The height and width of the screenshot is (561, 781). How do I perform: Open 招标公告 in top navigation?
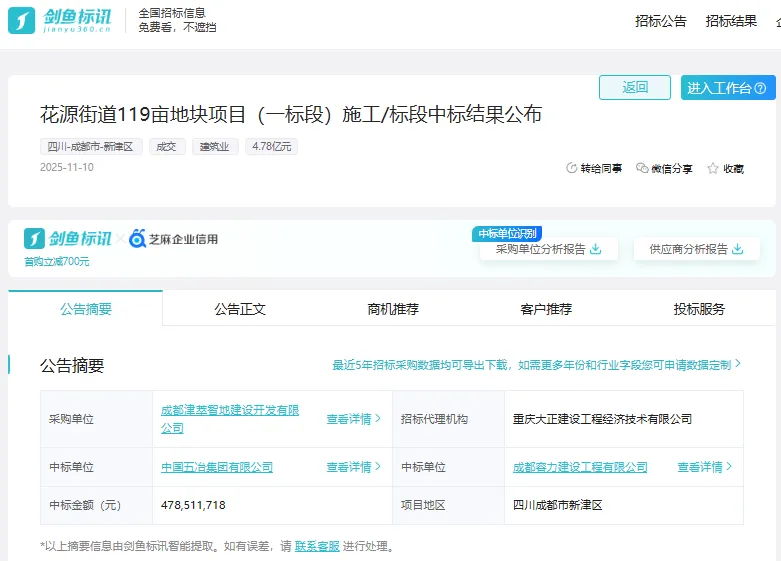click(x=661, y=21)
